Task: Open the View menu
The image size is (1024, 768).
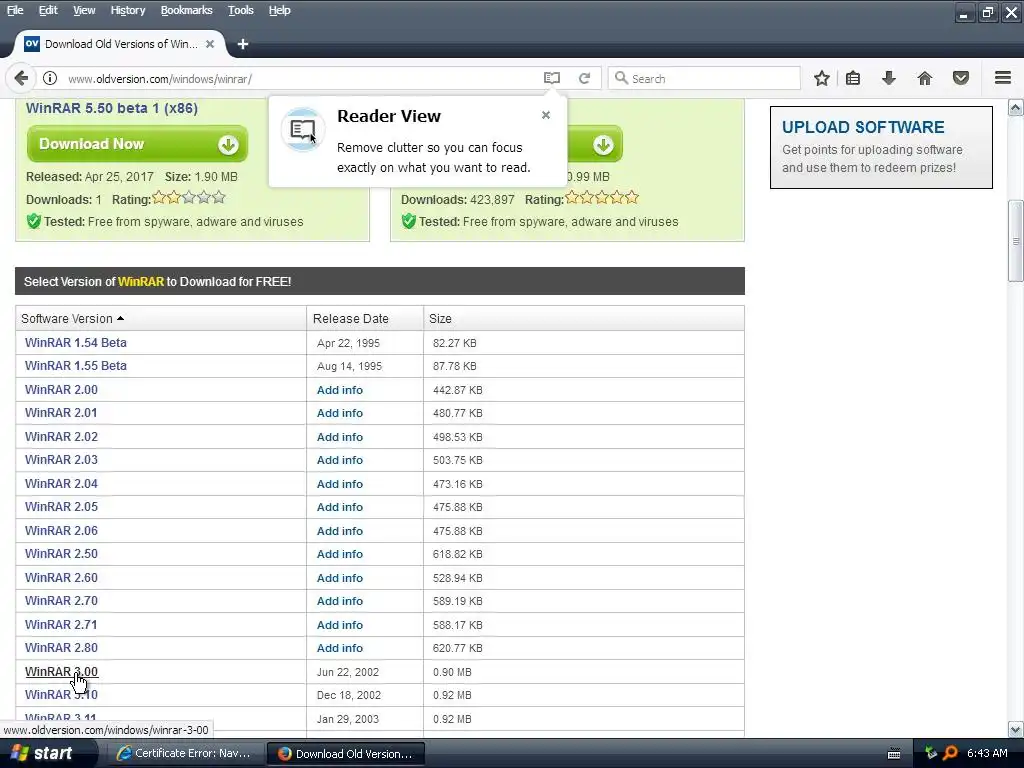Action: coord(84,10)
